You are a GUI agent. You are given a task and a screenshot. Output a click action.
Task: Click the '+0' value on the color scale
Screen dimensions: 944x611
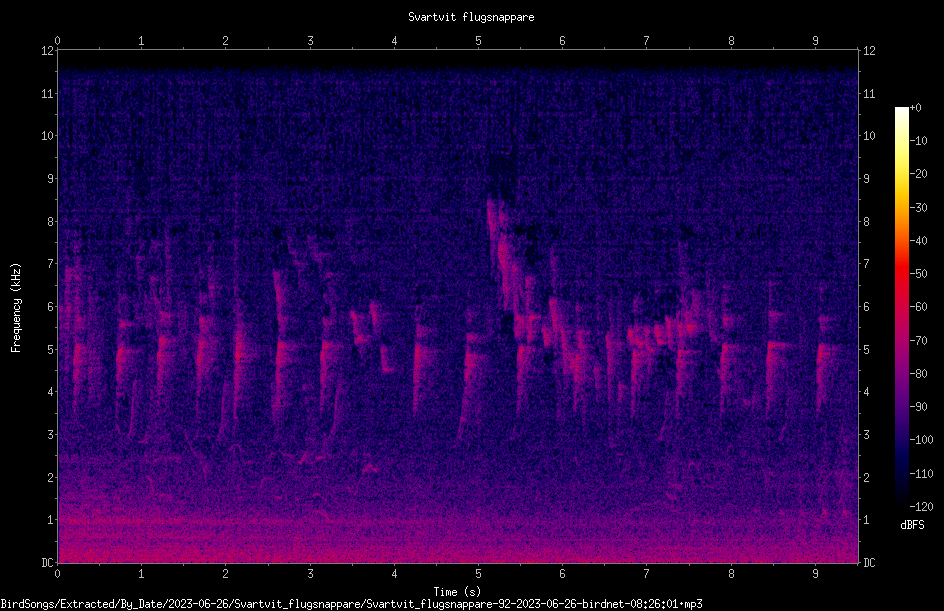pyautogui.click(x=915, y=108)
